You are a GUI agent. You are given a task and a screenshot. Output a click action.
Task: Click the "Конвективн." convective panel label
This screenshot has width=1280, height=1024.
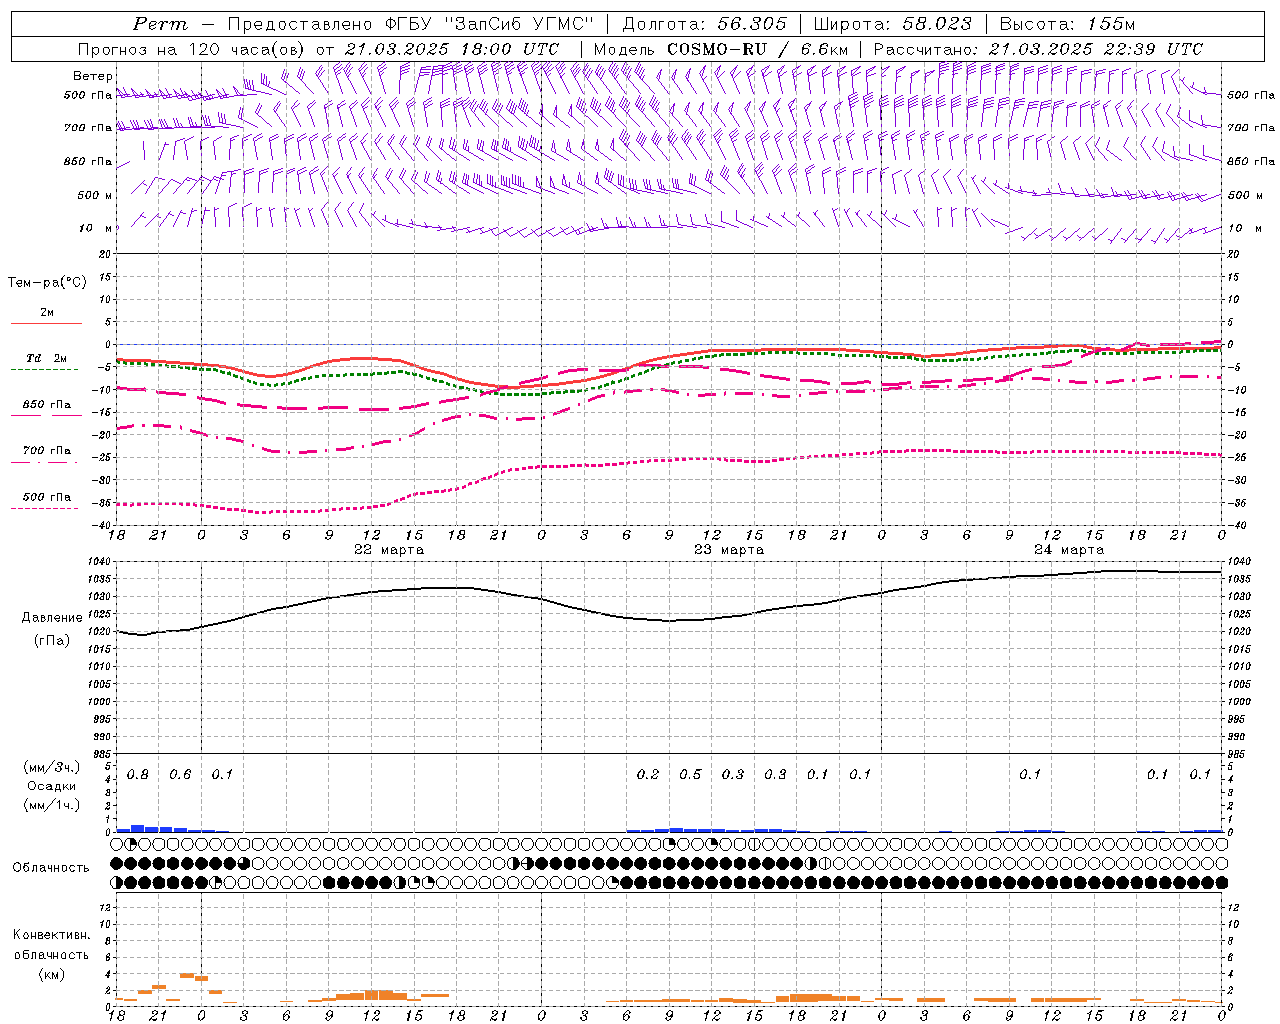click(52, 935)
